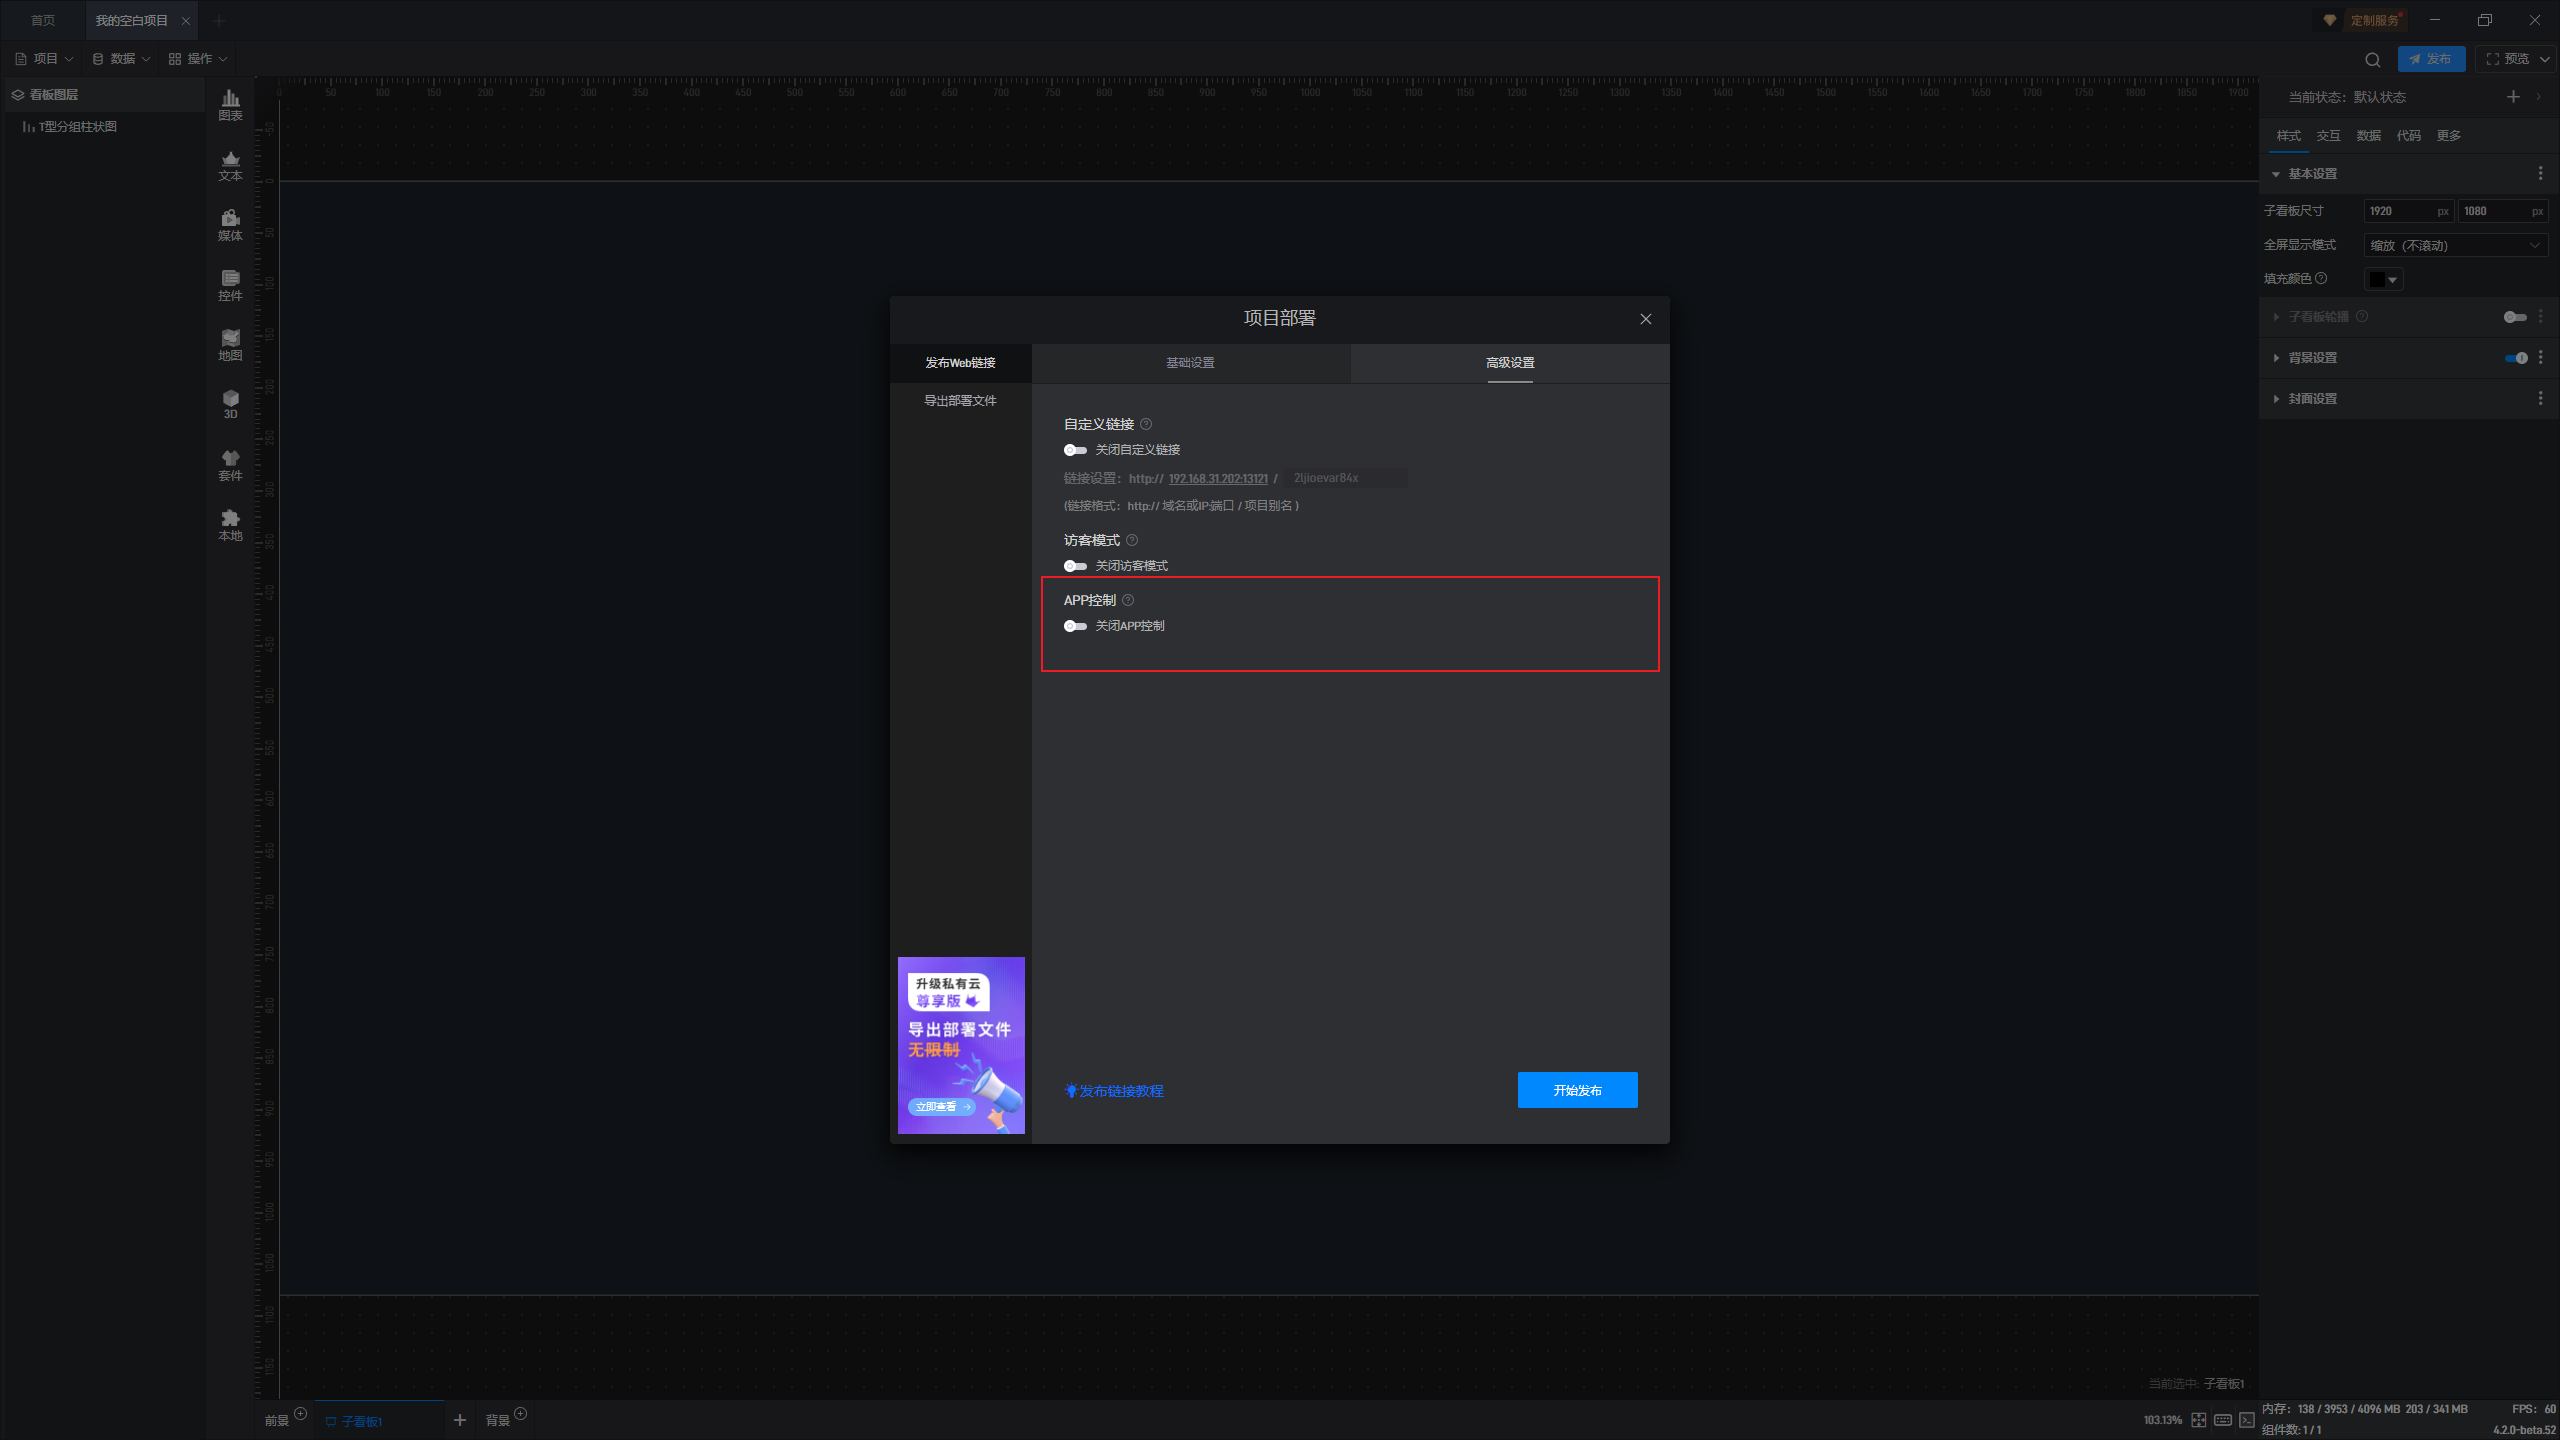Enable the APP控制 toggle
Screen dimensions: 2560x1440
[1075, 626]
